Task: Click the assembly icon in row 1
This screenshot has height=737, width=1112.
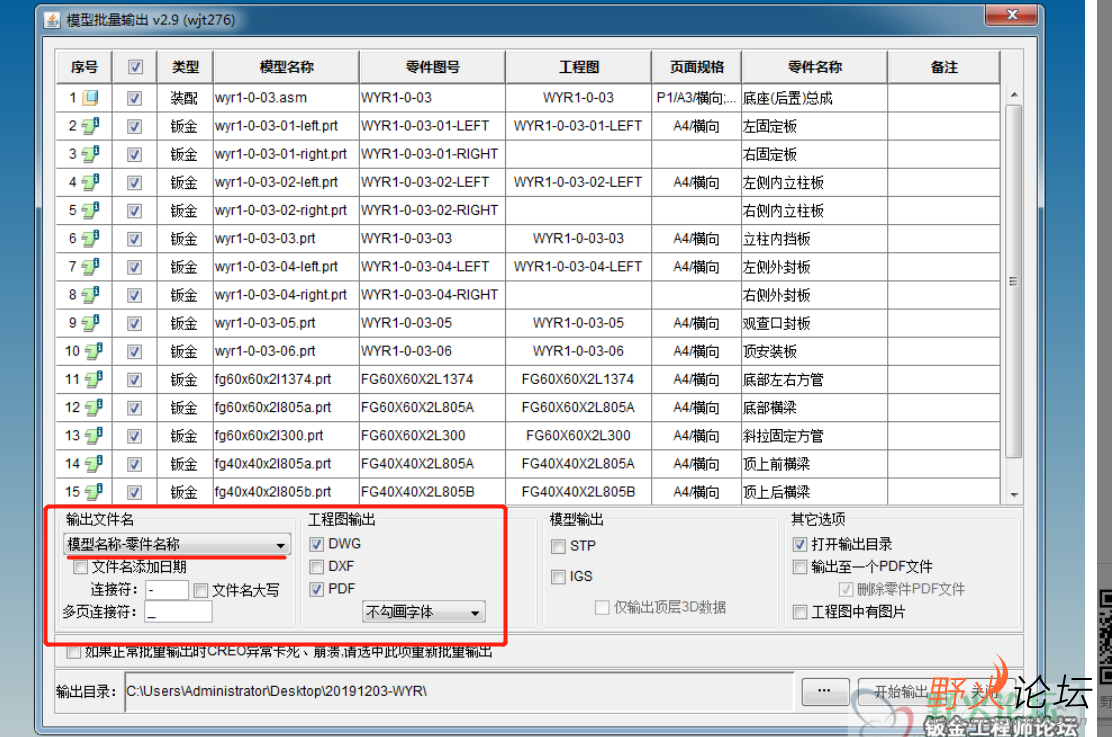Action: click(x=91, y=98)
